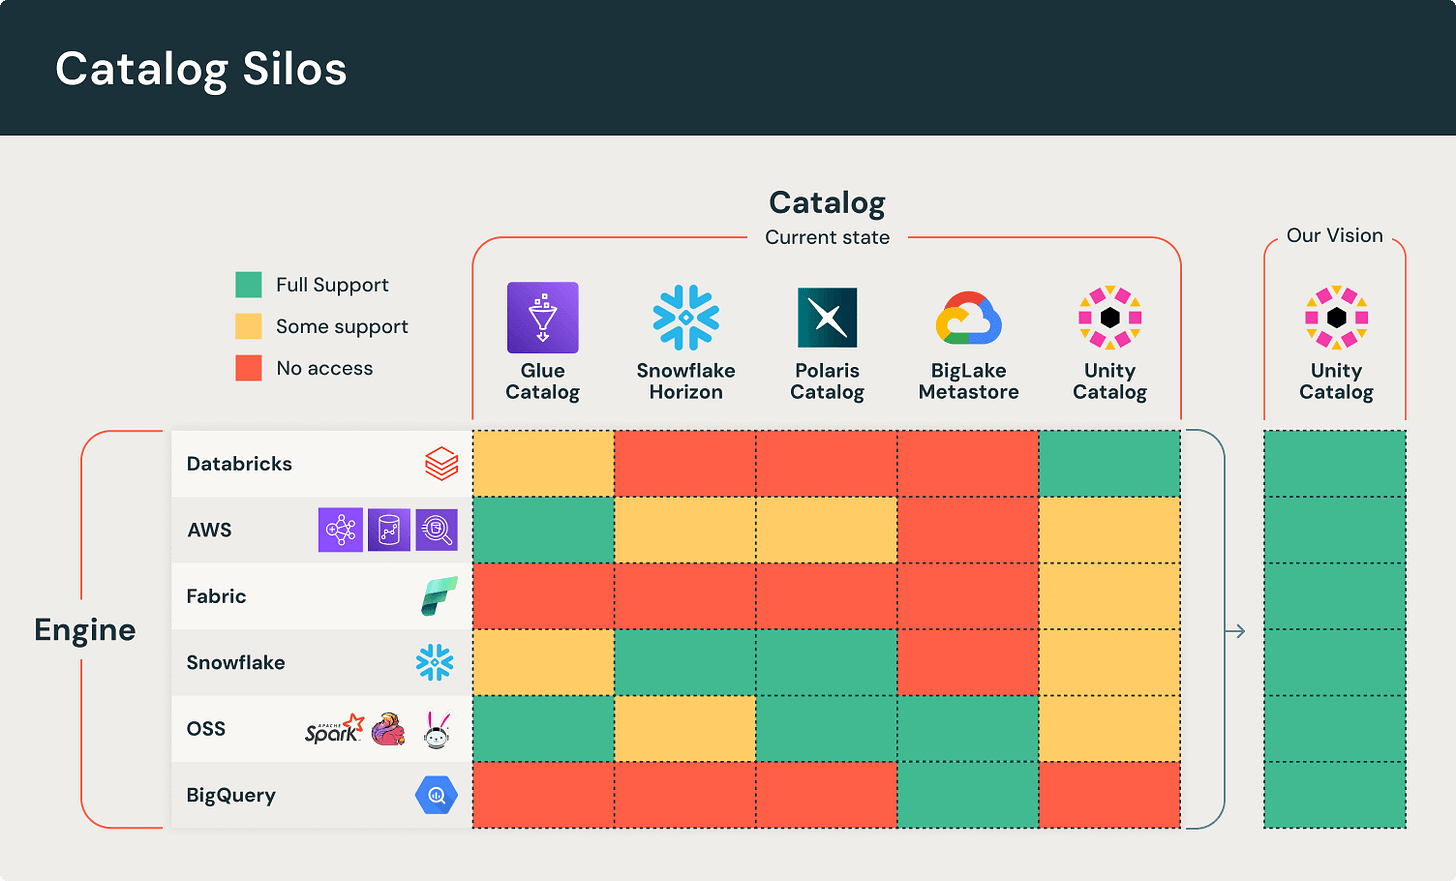Select Snowflake row Polaris Catalog green cell
The height and width of the screenshot is (881, 1456).
(x=827, y=662)
